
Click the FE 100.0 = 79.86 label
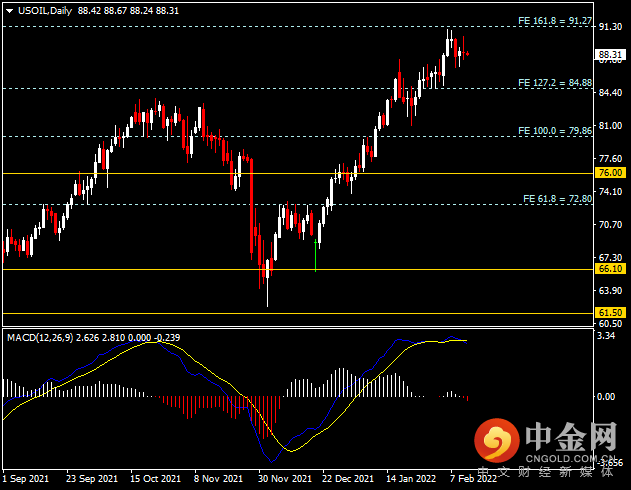pyautogui.click(x=555, y=131)
